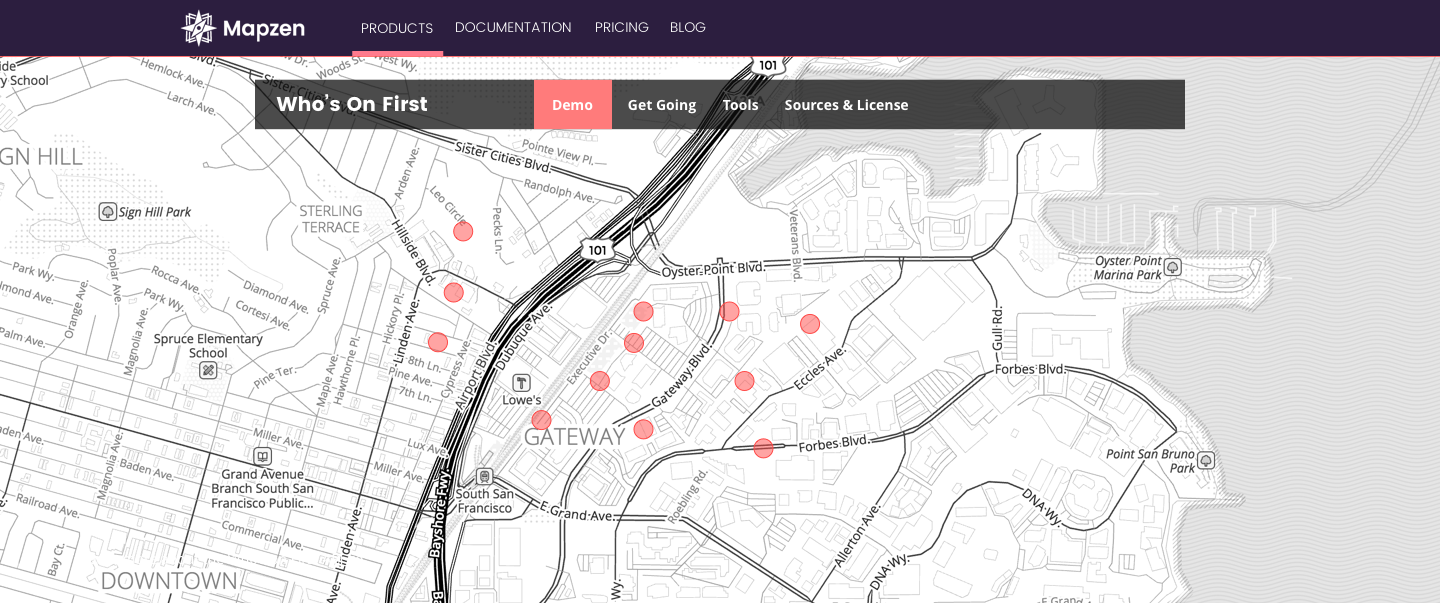Switch to the Demo tab
Screen dimensions: 1440x603
coord(572,105)
